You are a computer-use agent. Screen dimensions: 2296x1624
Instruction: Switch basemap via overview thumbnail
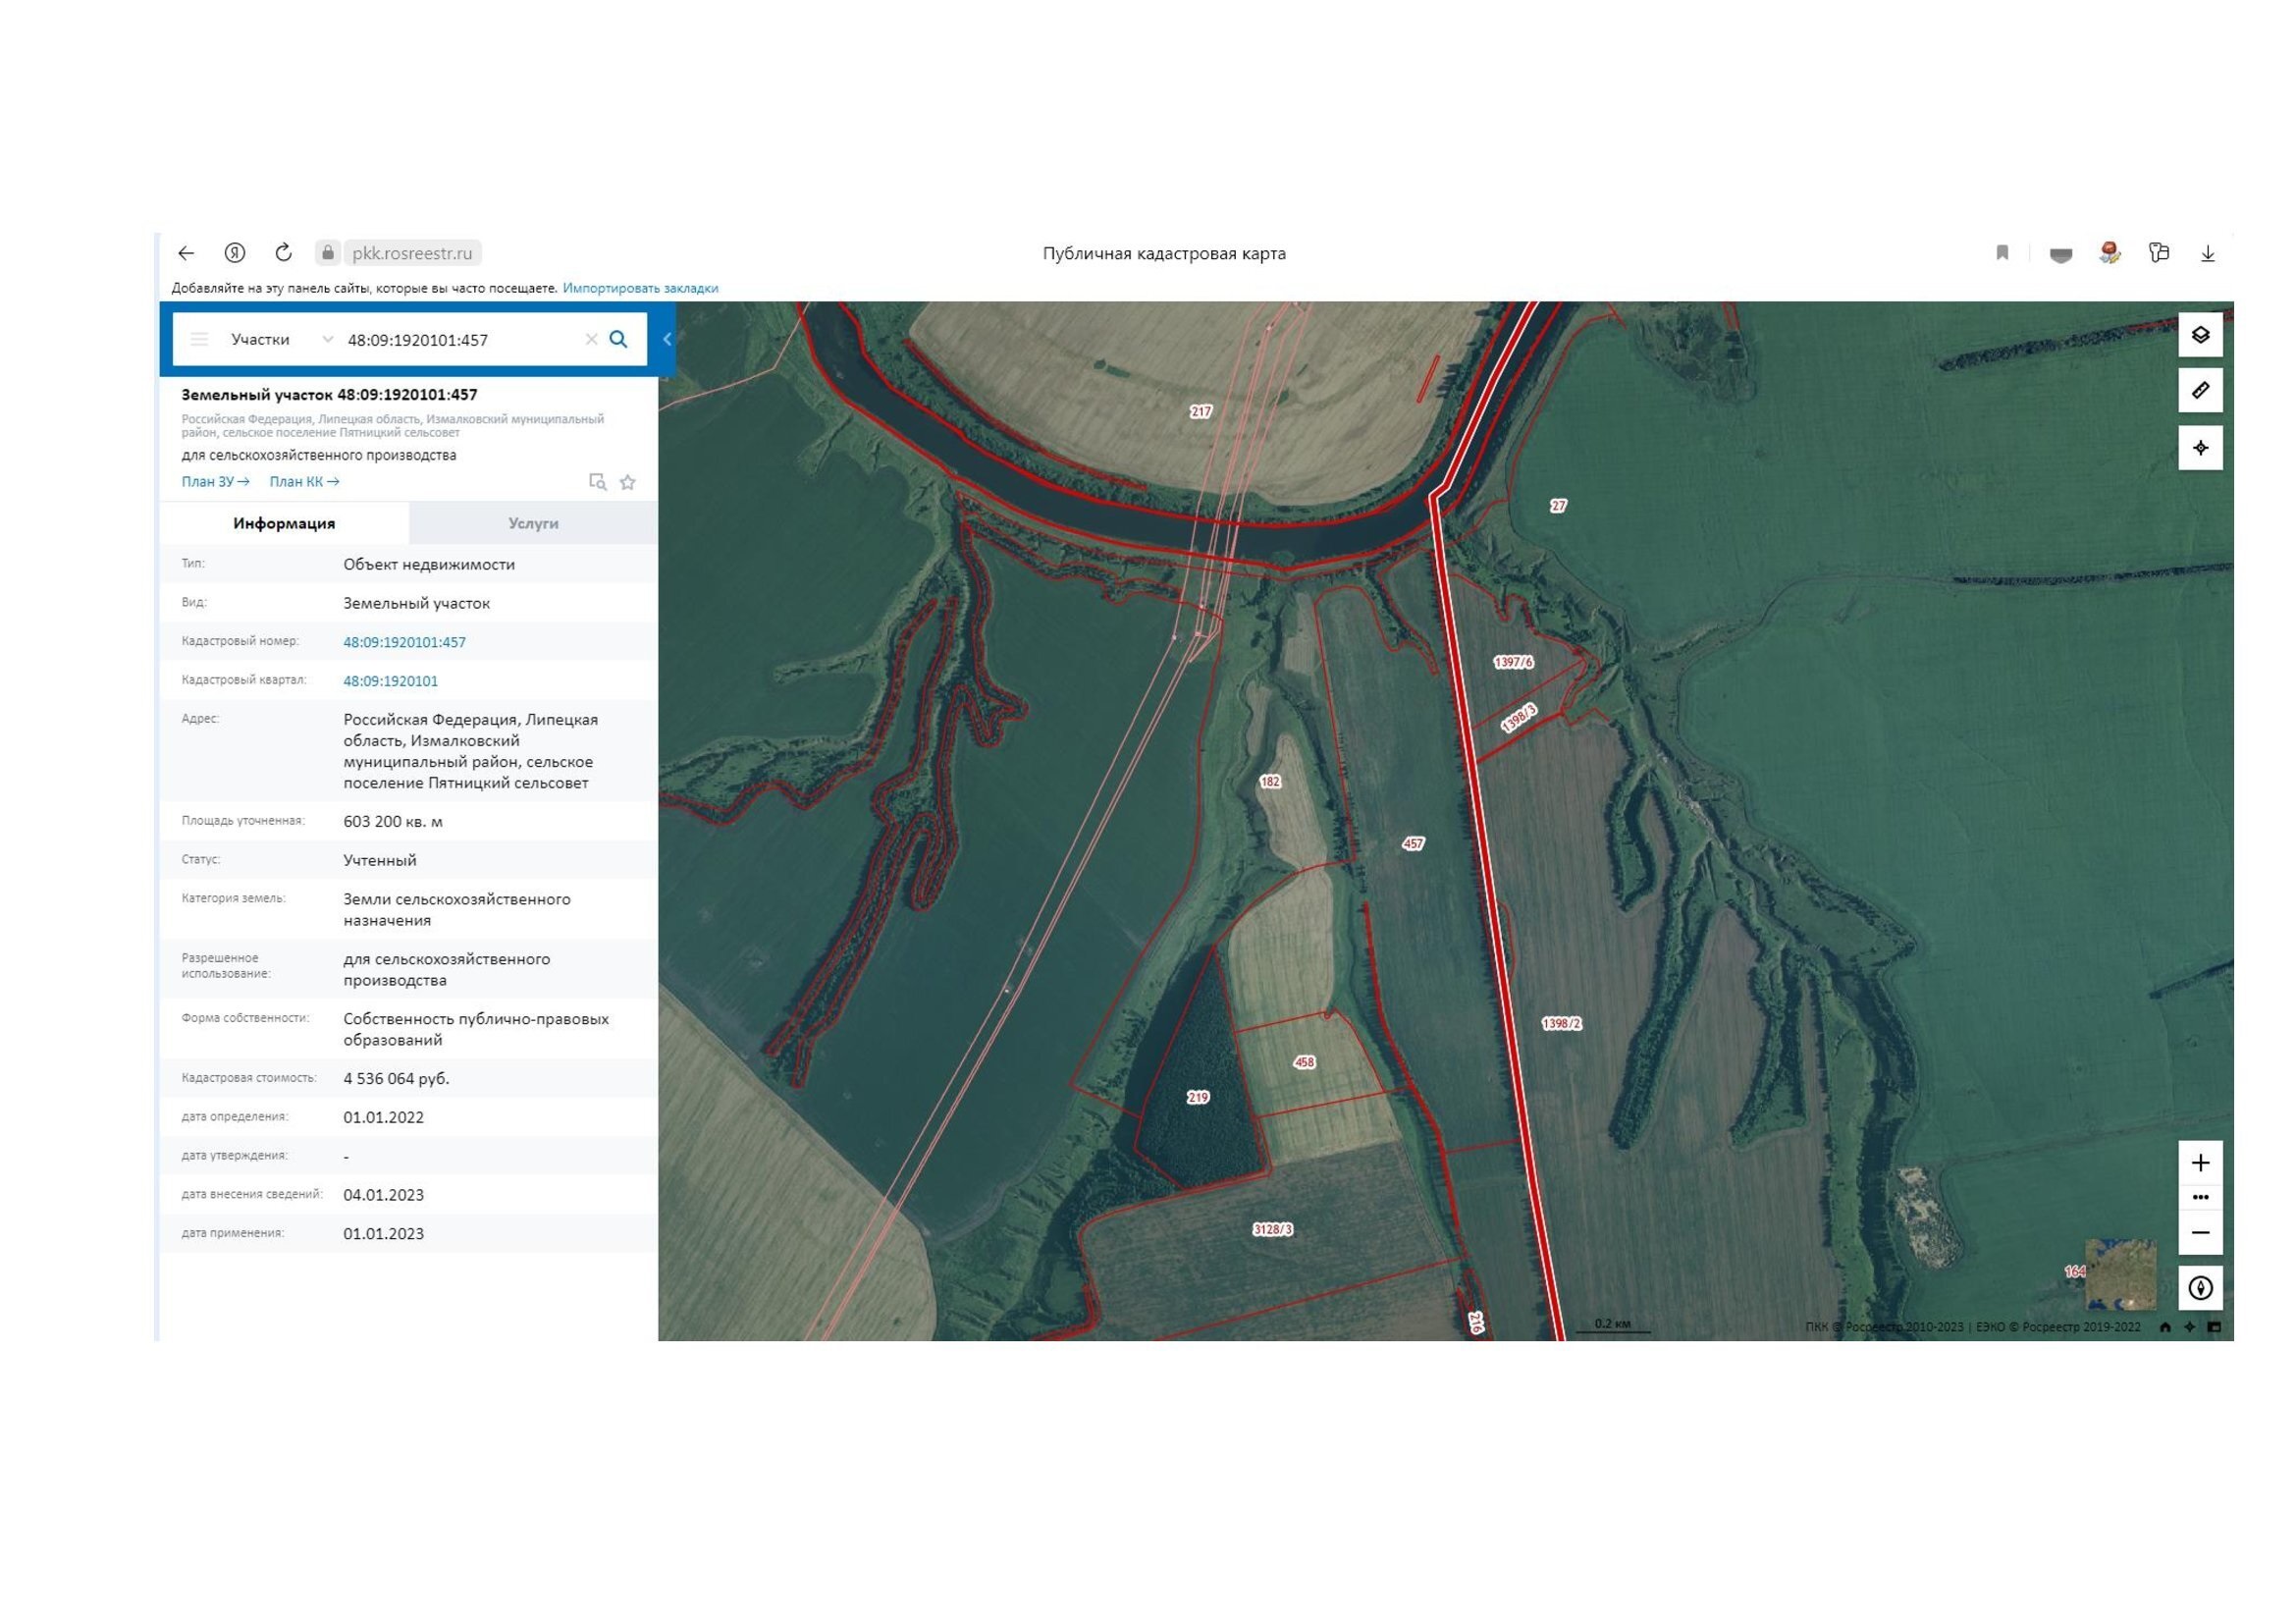(2120, 1275)
